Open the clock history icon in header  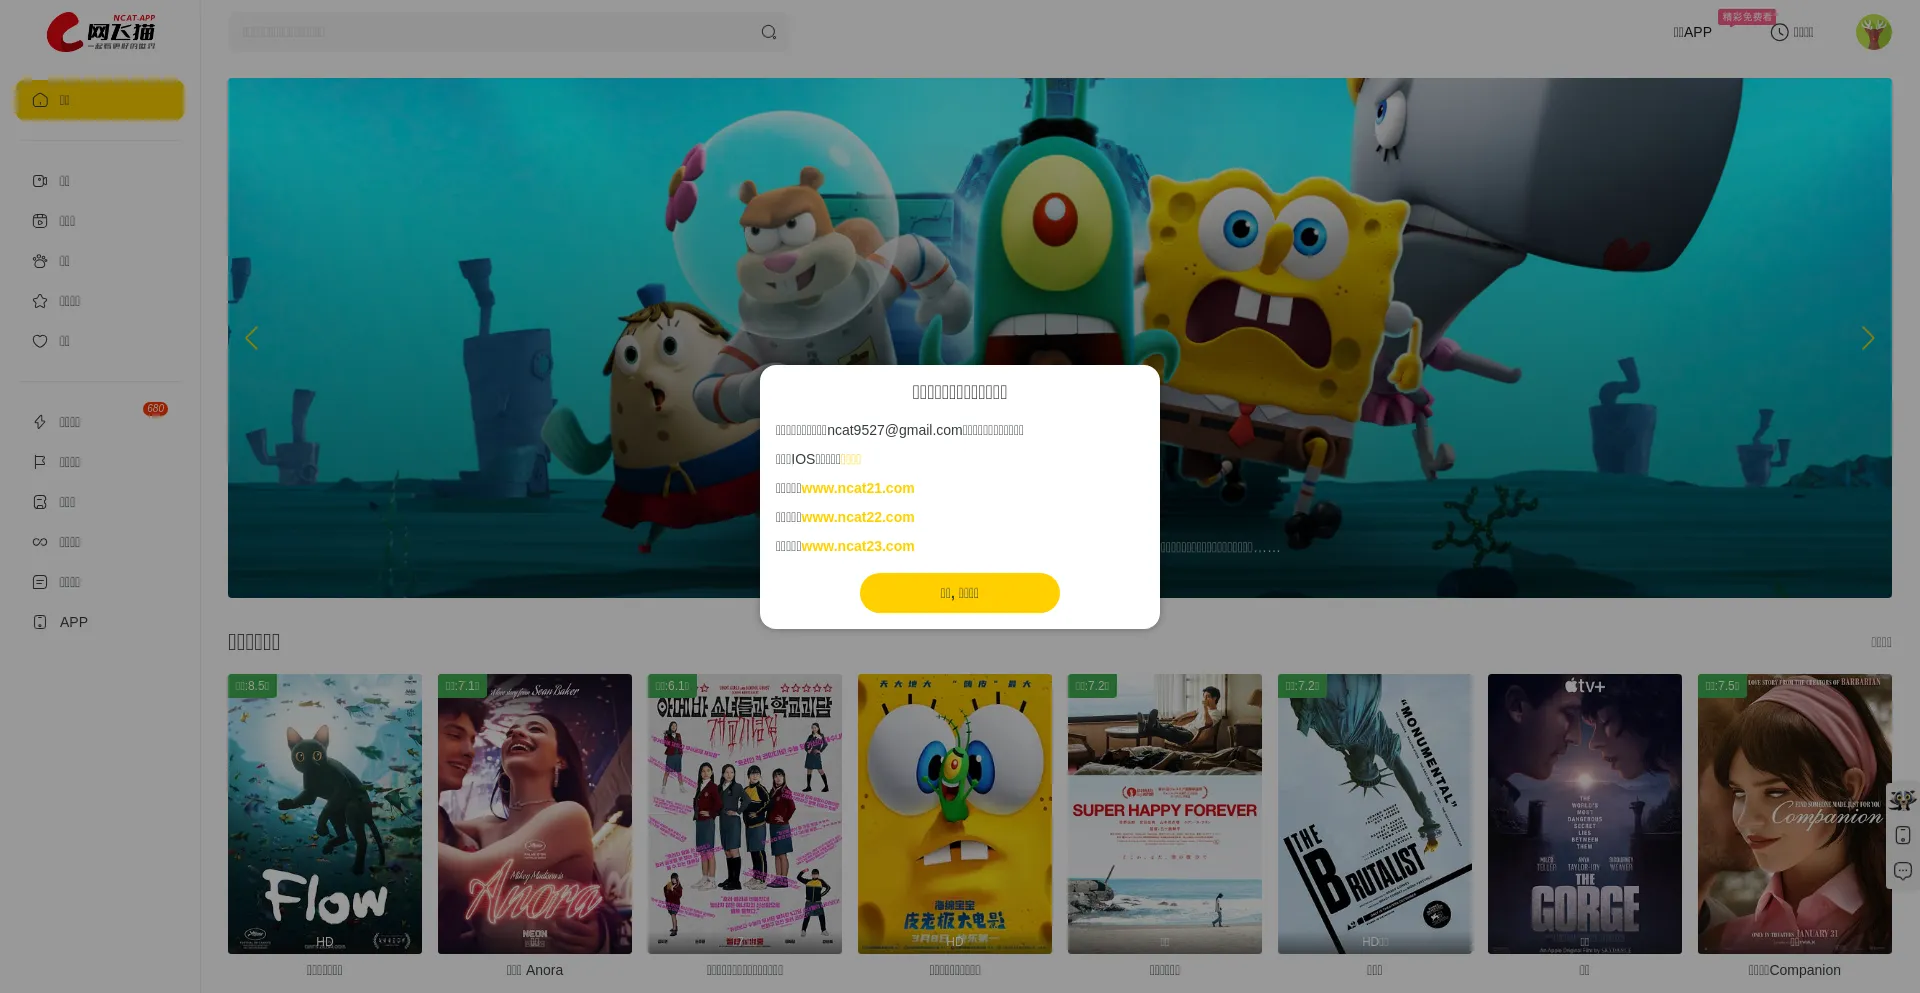click(1779, 32)
